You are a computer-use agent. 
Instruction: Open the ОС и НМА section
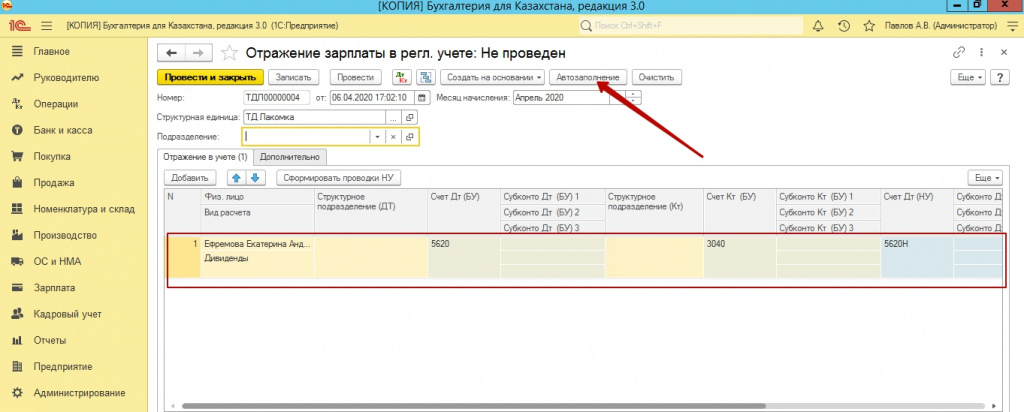pos(57,261)
